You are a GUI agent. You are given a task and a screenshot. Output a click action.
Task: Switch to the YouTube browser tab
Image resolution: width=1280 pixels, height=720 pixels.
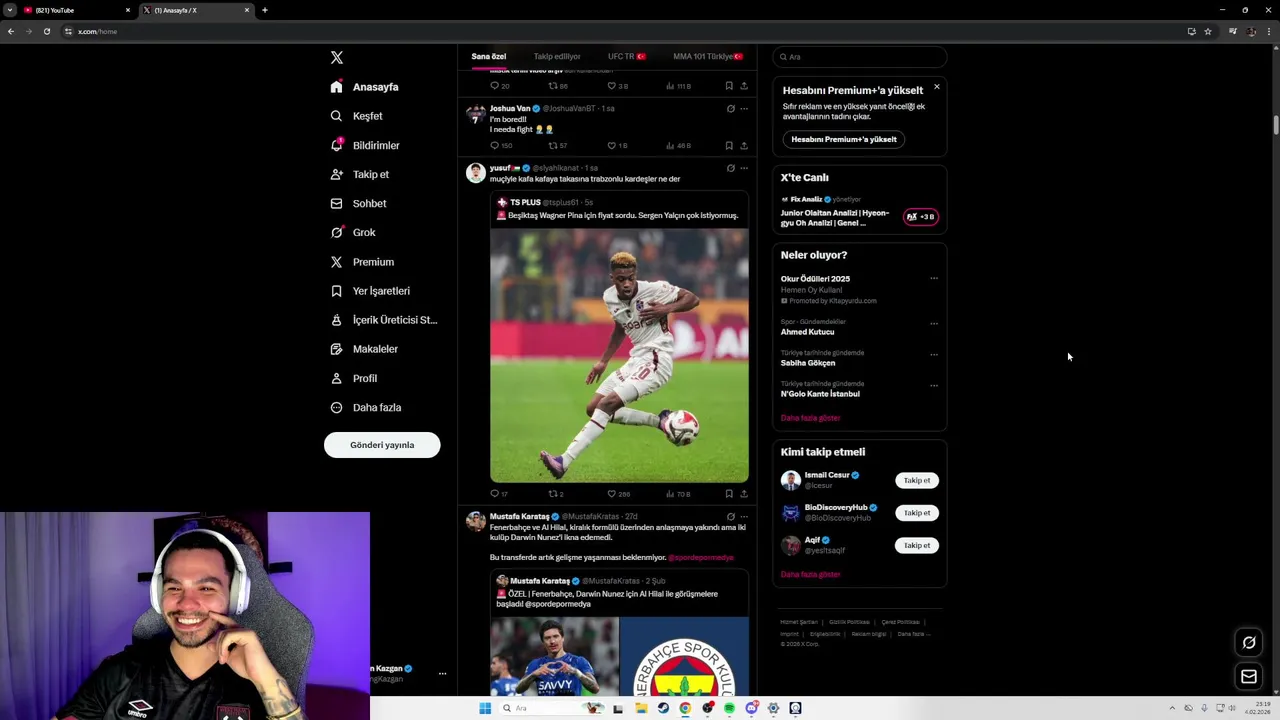77,10
